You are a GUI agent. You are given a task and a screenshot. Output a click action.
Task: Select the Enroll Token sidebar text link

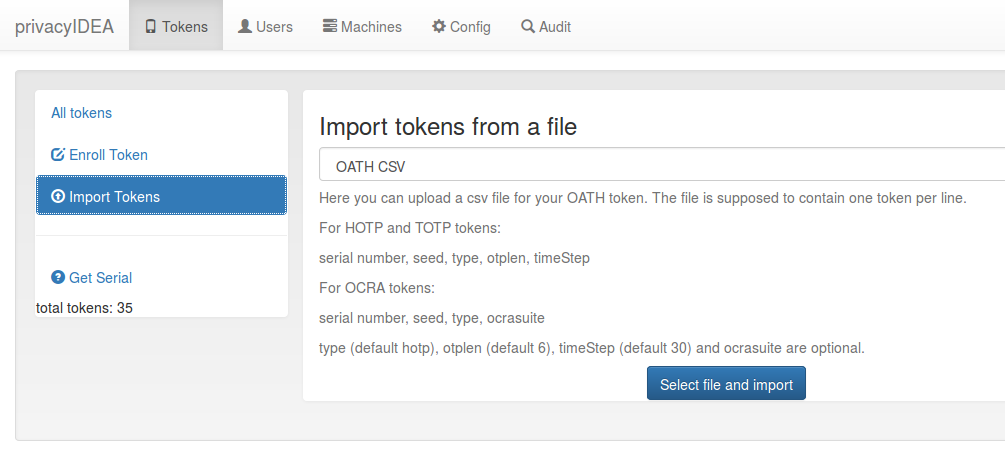108,155
